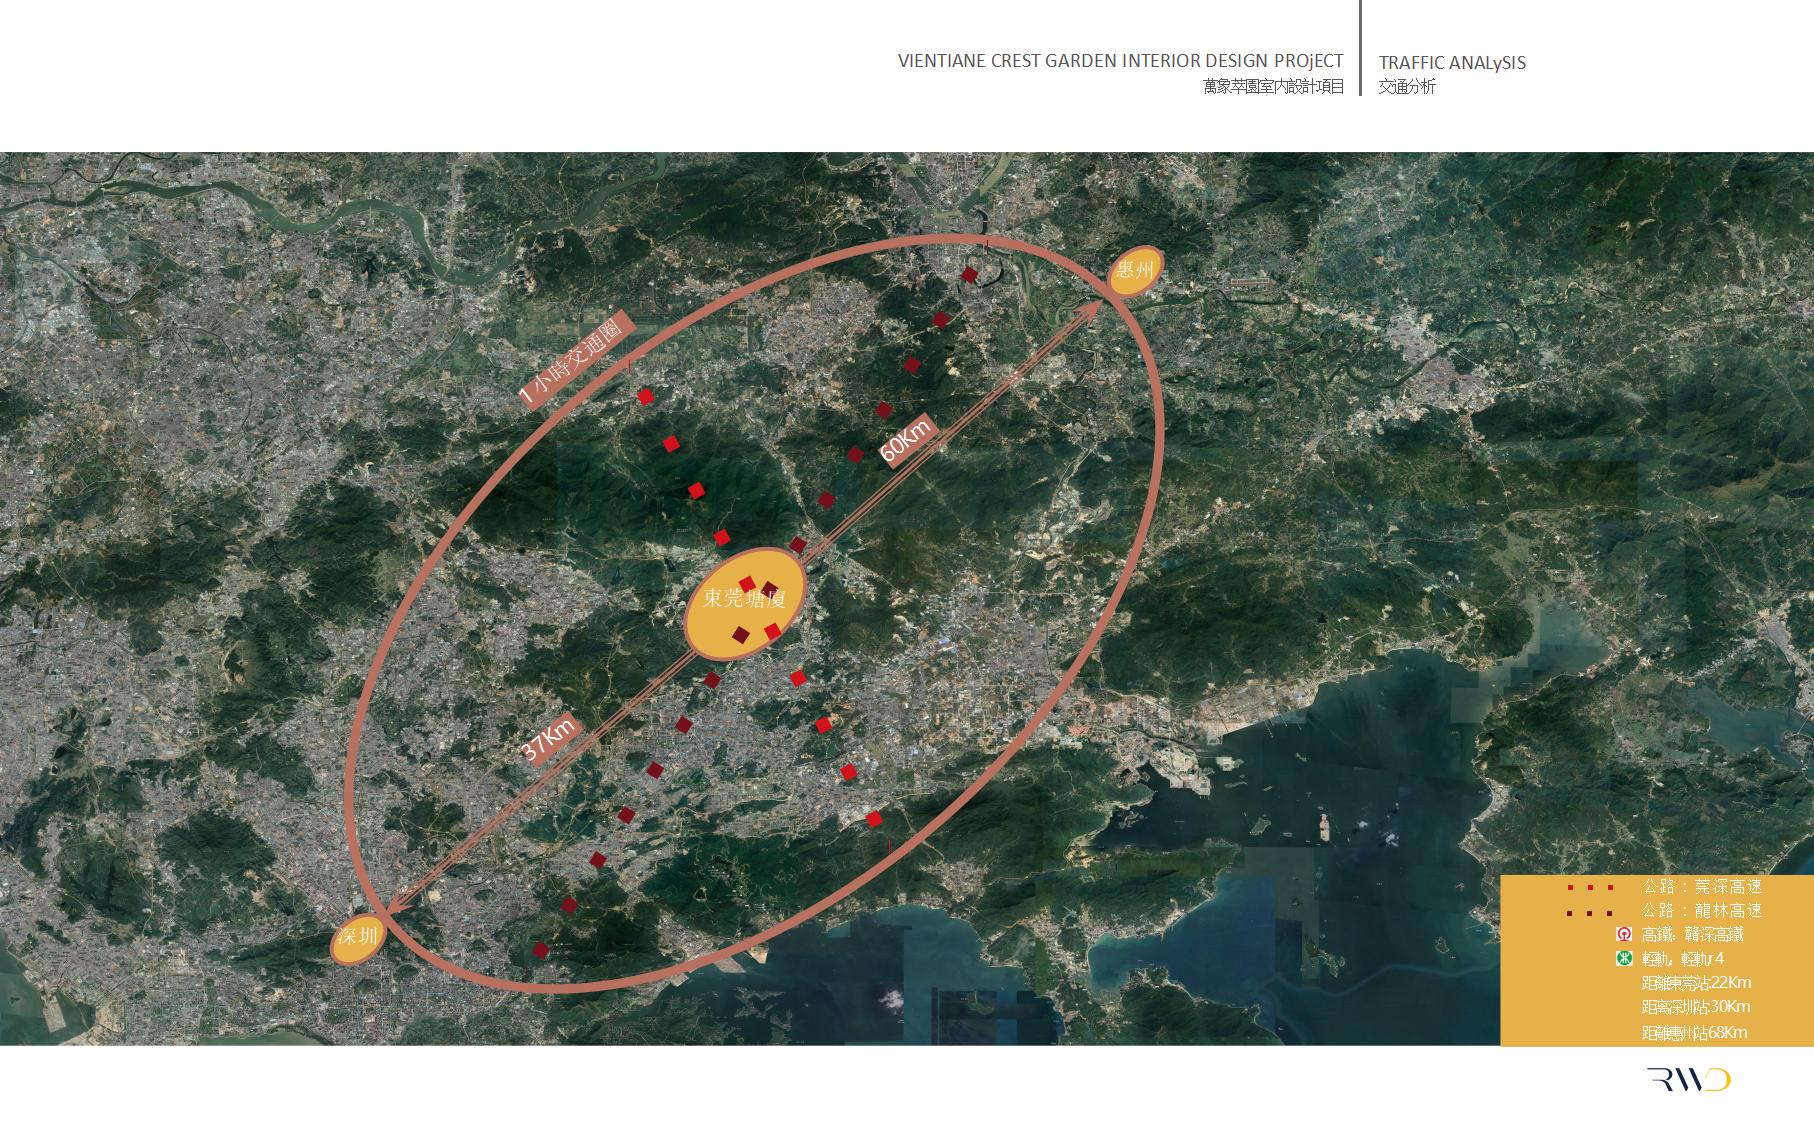Screen dimensions: 1814x1122
Task: Select the 1 小時交通圈 label
Action: pos(577,361)
